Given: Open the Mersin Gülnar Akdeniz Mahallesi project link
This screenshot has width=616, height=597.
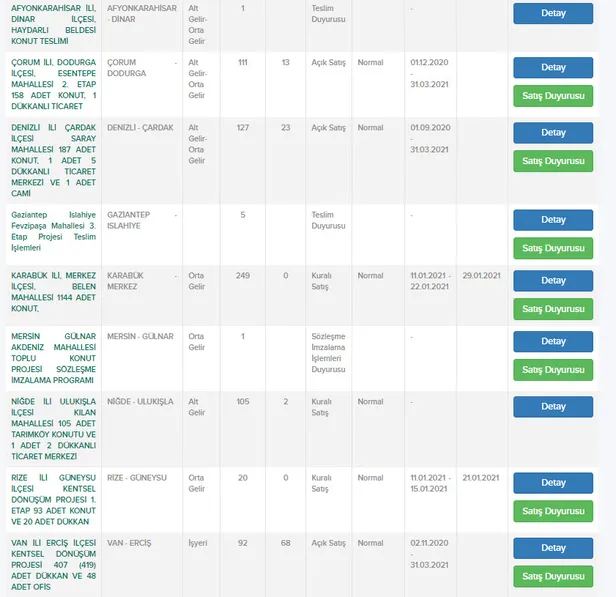Looking at the screenshot, I should (x=51, y=358).
